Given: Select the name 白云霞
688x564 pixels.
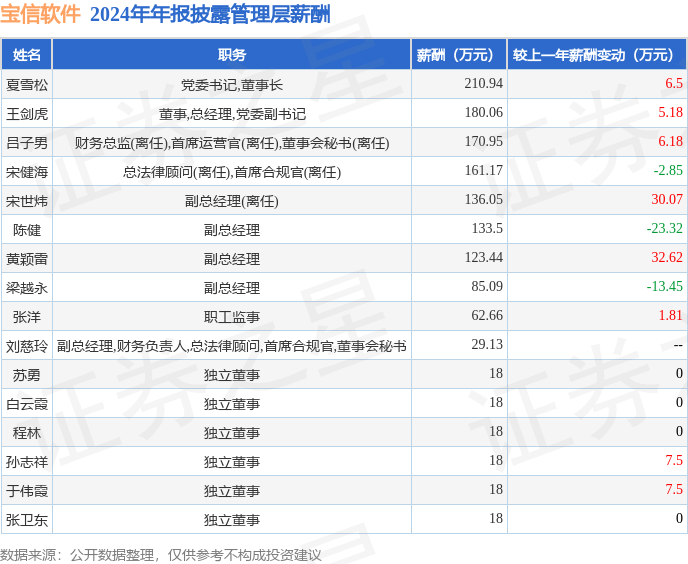Looking at the screenshot, I should (27, 404).
